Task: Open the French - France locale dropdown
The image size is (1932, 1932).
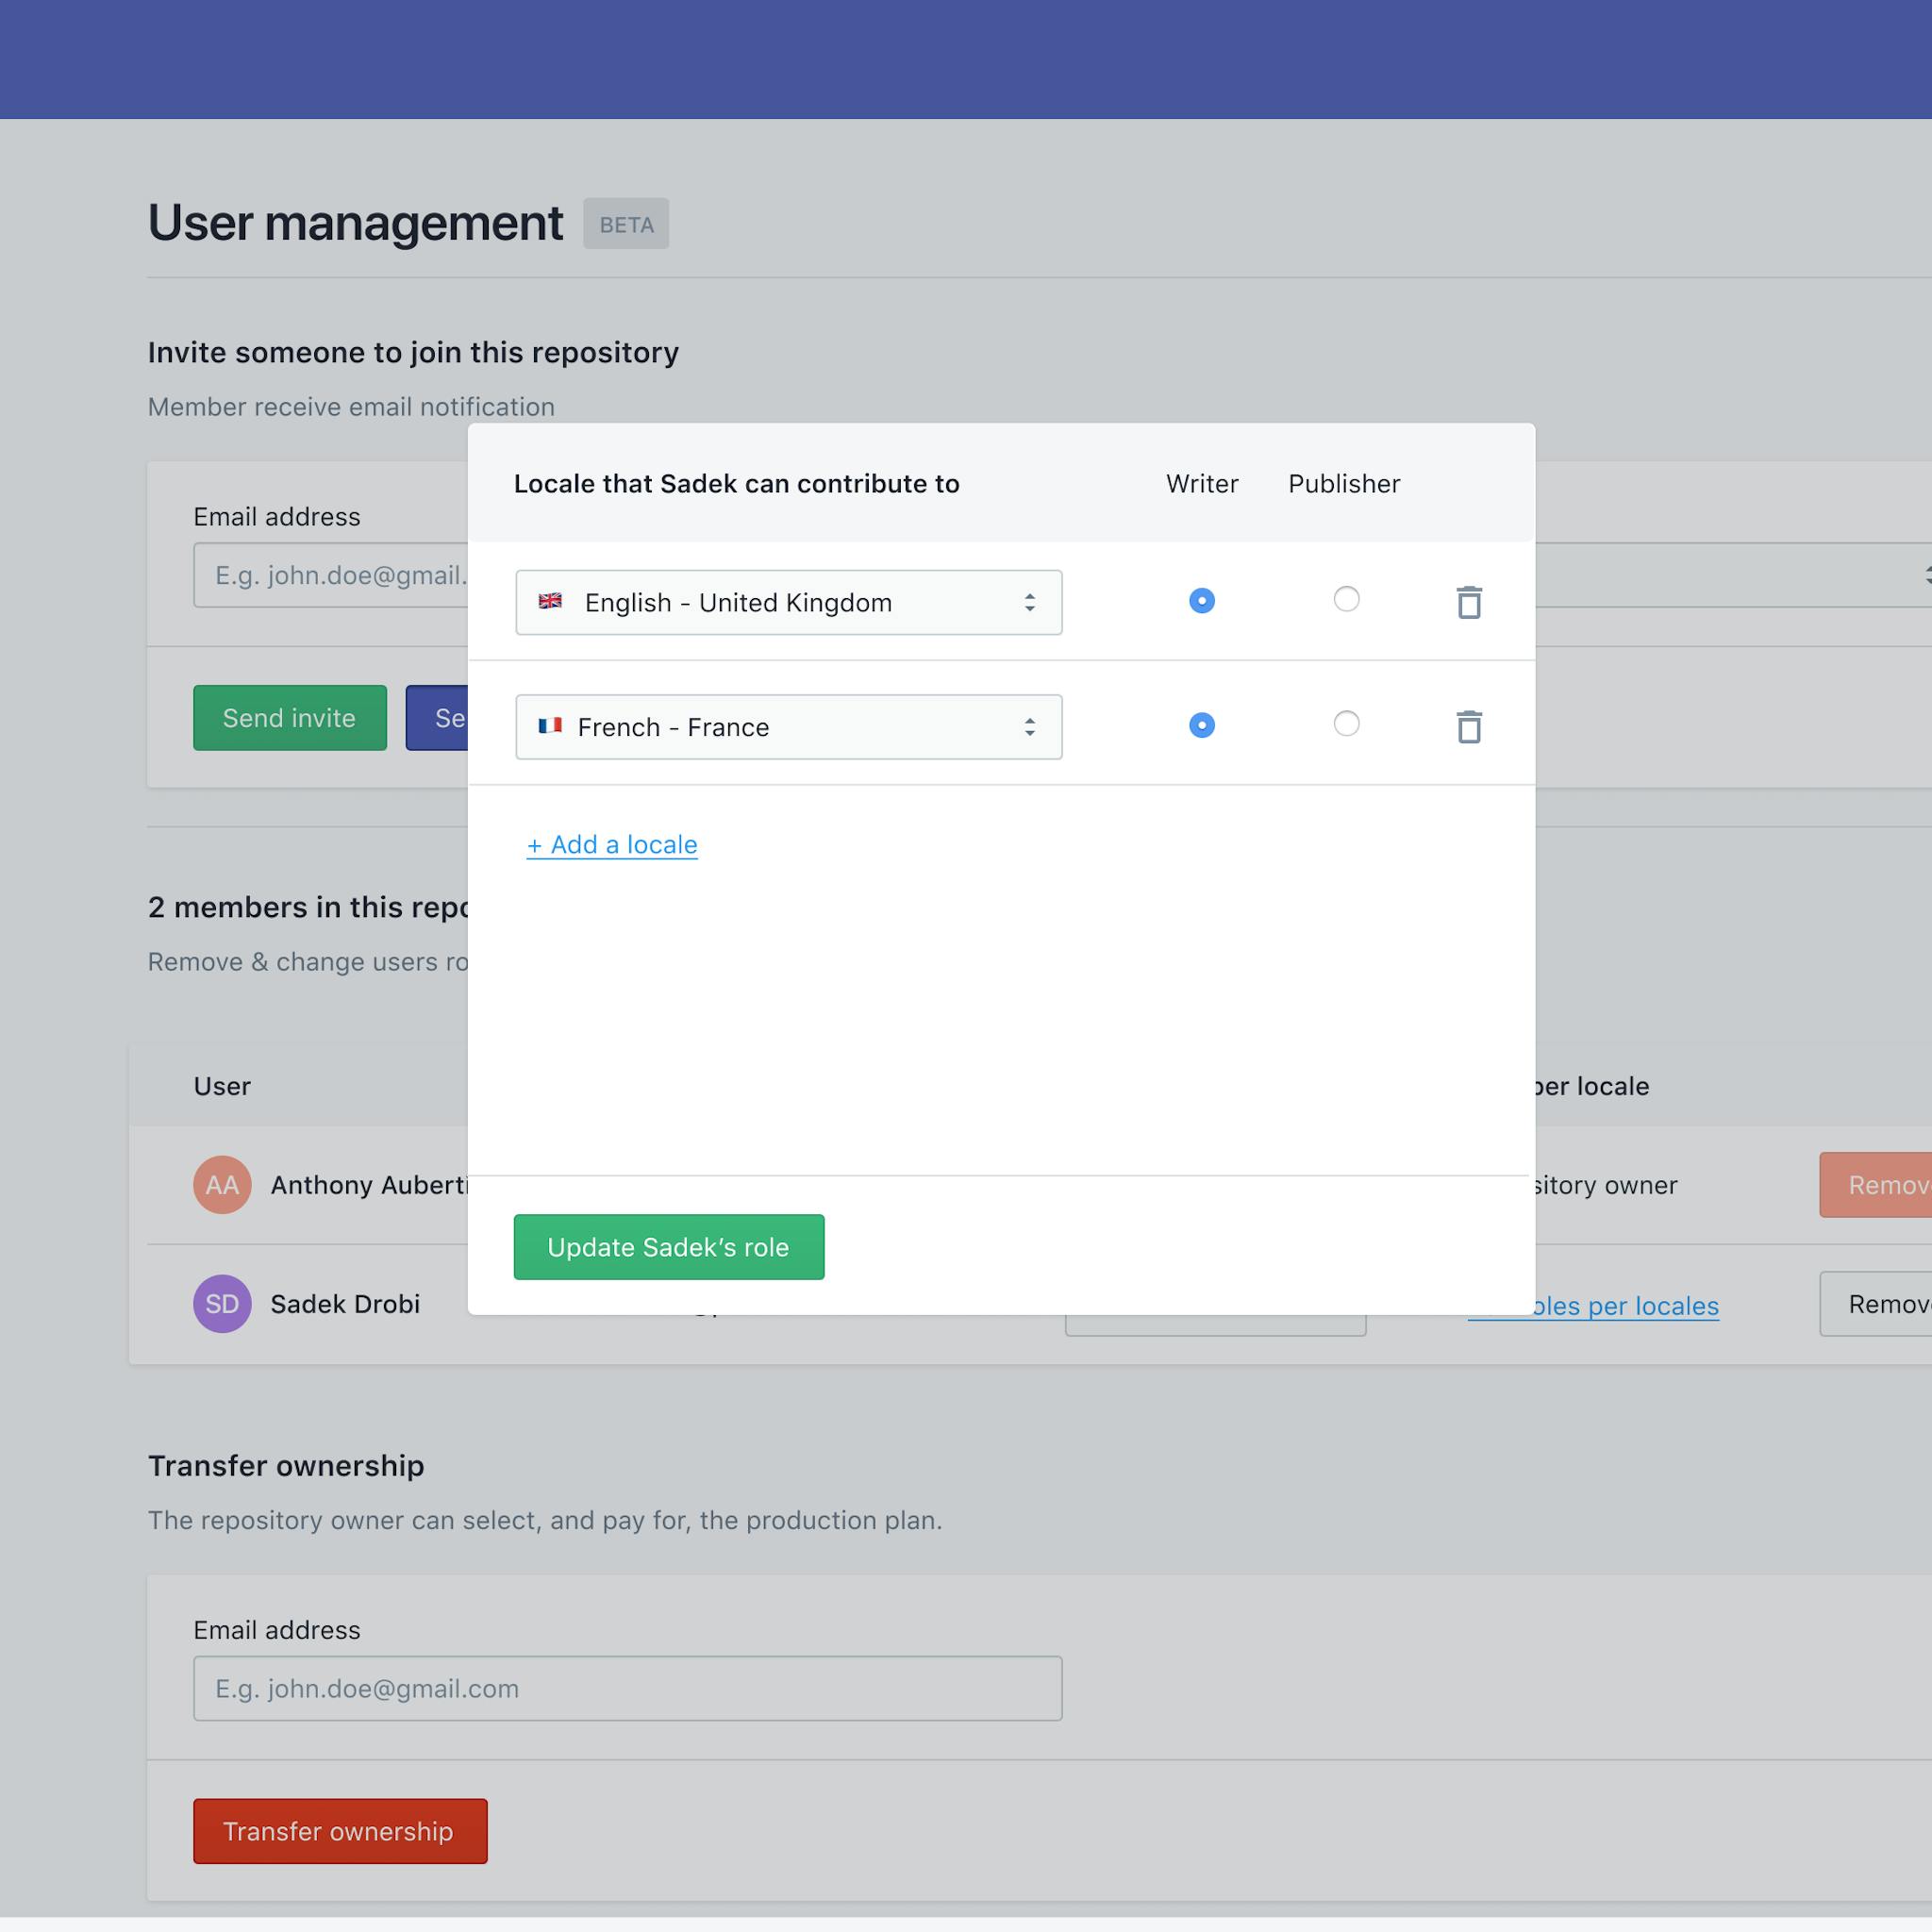Action: (788, 727)
